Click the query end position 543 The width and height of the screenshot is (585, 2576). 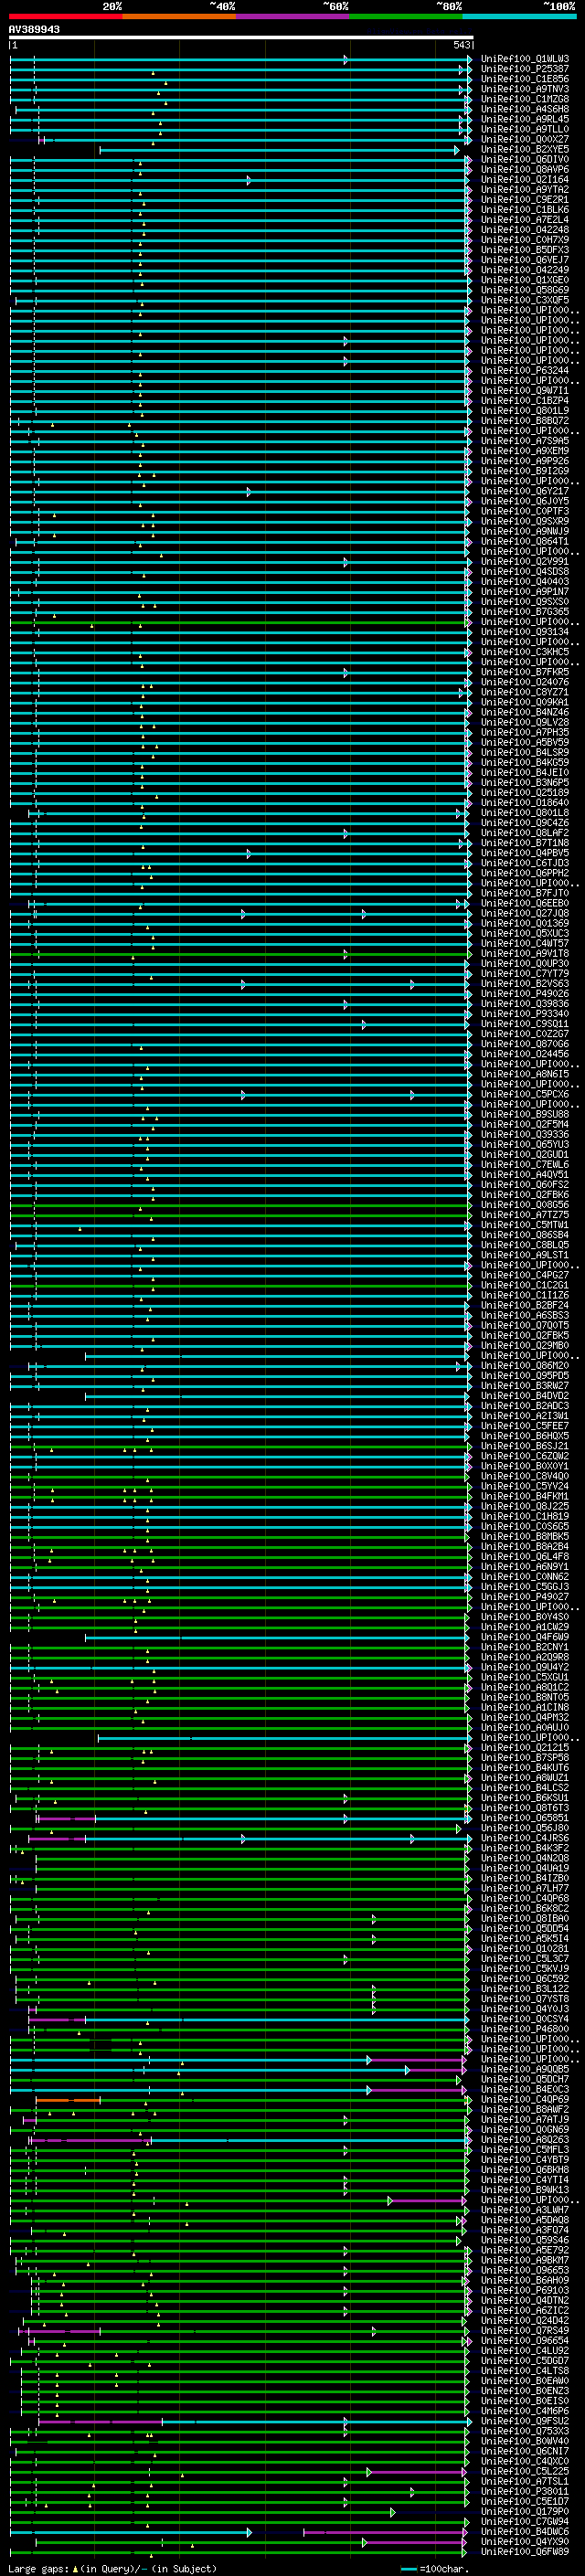[461, 45]
